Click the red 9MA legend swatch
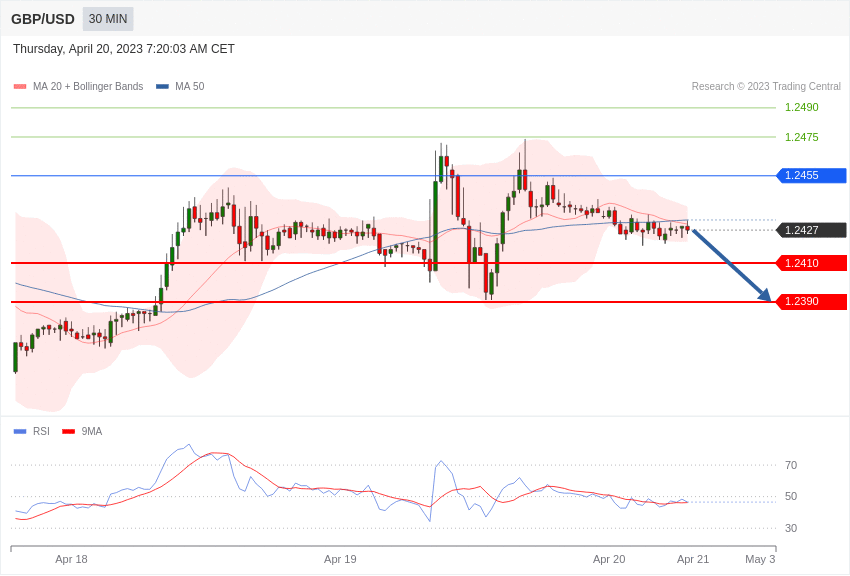The height and width of the screenshot is (576, 850). (69, 431)
